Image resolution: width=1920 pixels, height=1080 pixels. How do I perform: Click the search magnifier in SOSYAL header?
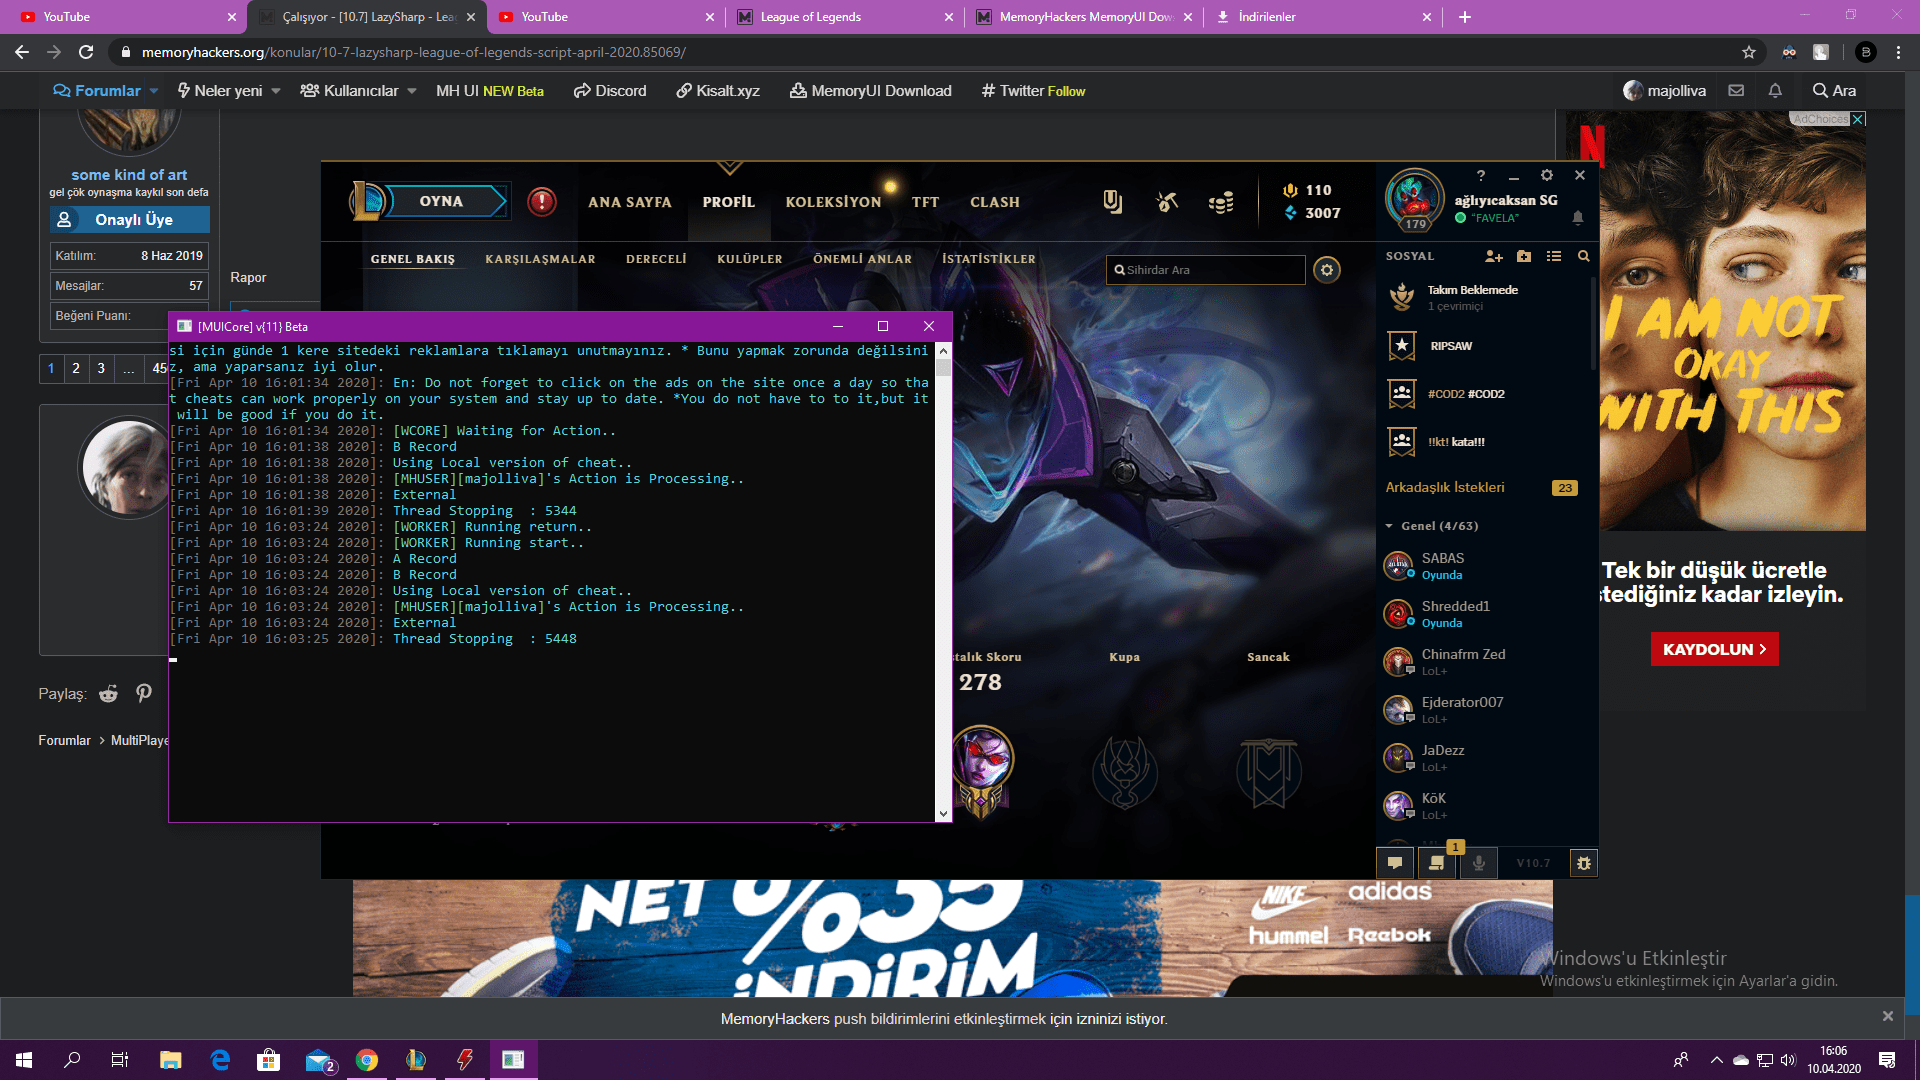tap(1584, 257)
